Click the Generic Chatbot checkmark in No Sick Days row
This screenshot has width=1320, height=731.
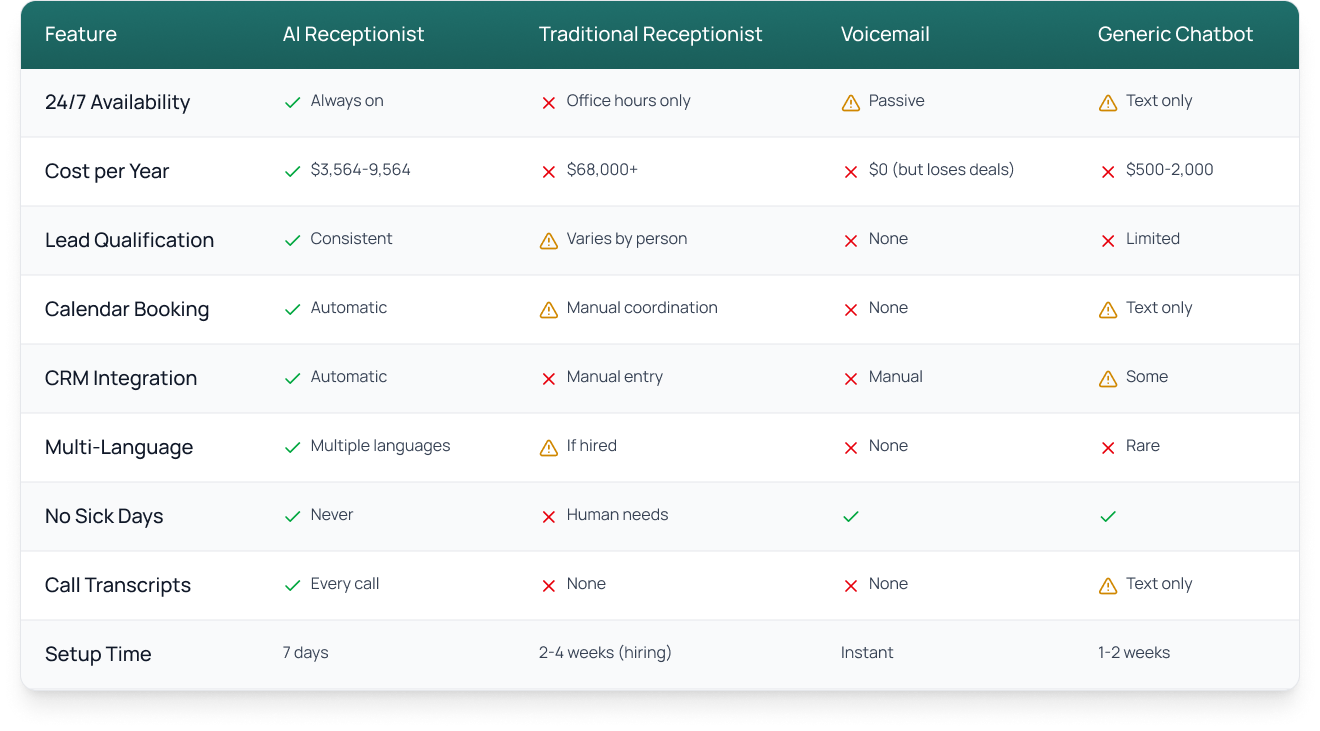coord(1107,516)
